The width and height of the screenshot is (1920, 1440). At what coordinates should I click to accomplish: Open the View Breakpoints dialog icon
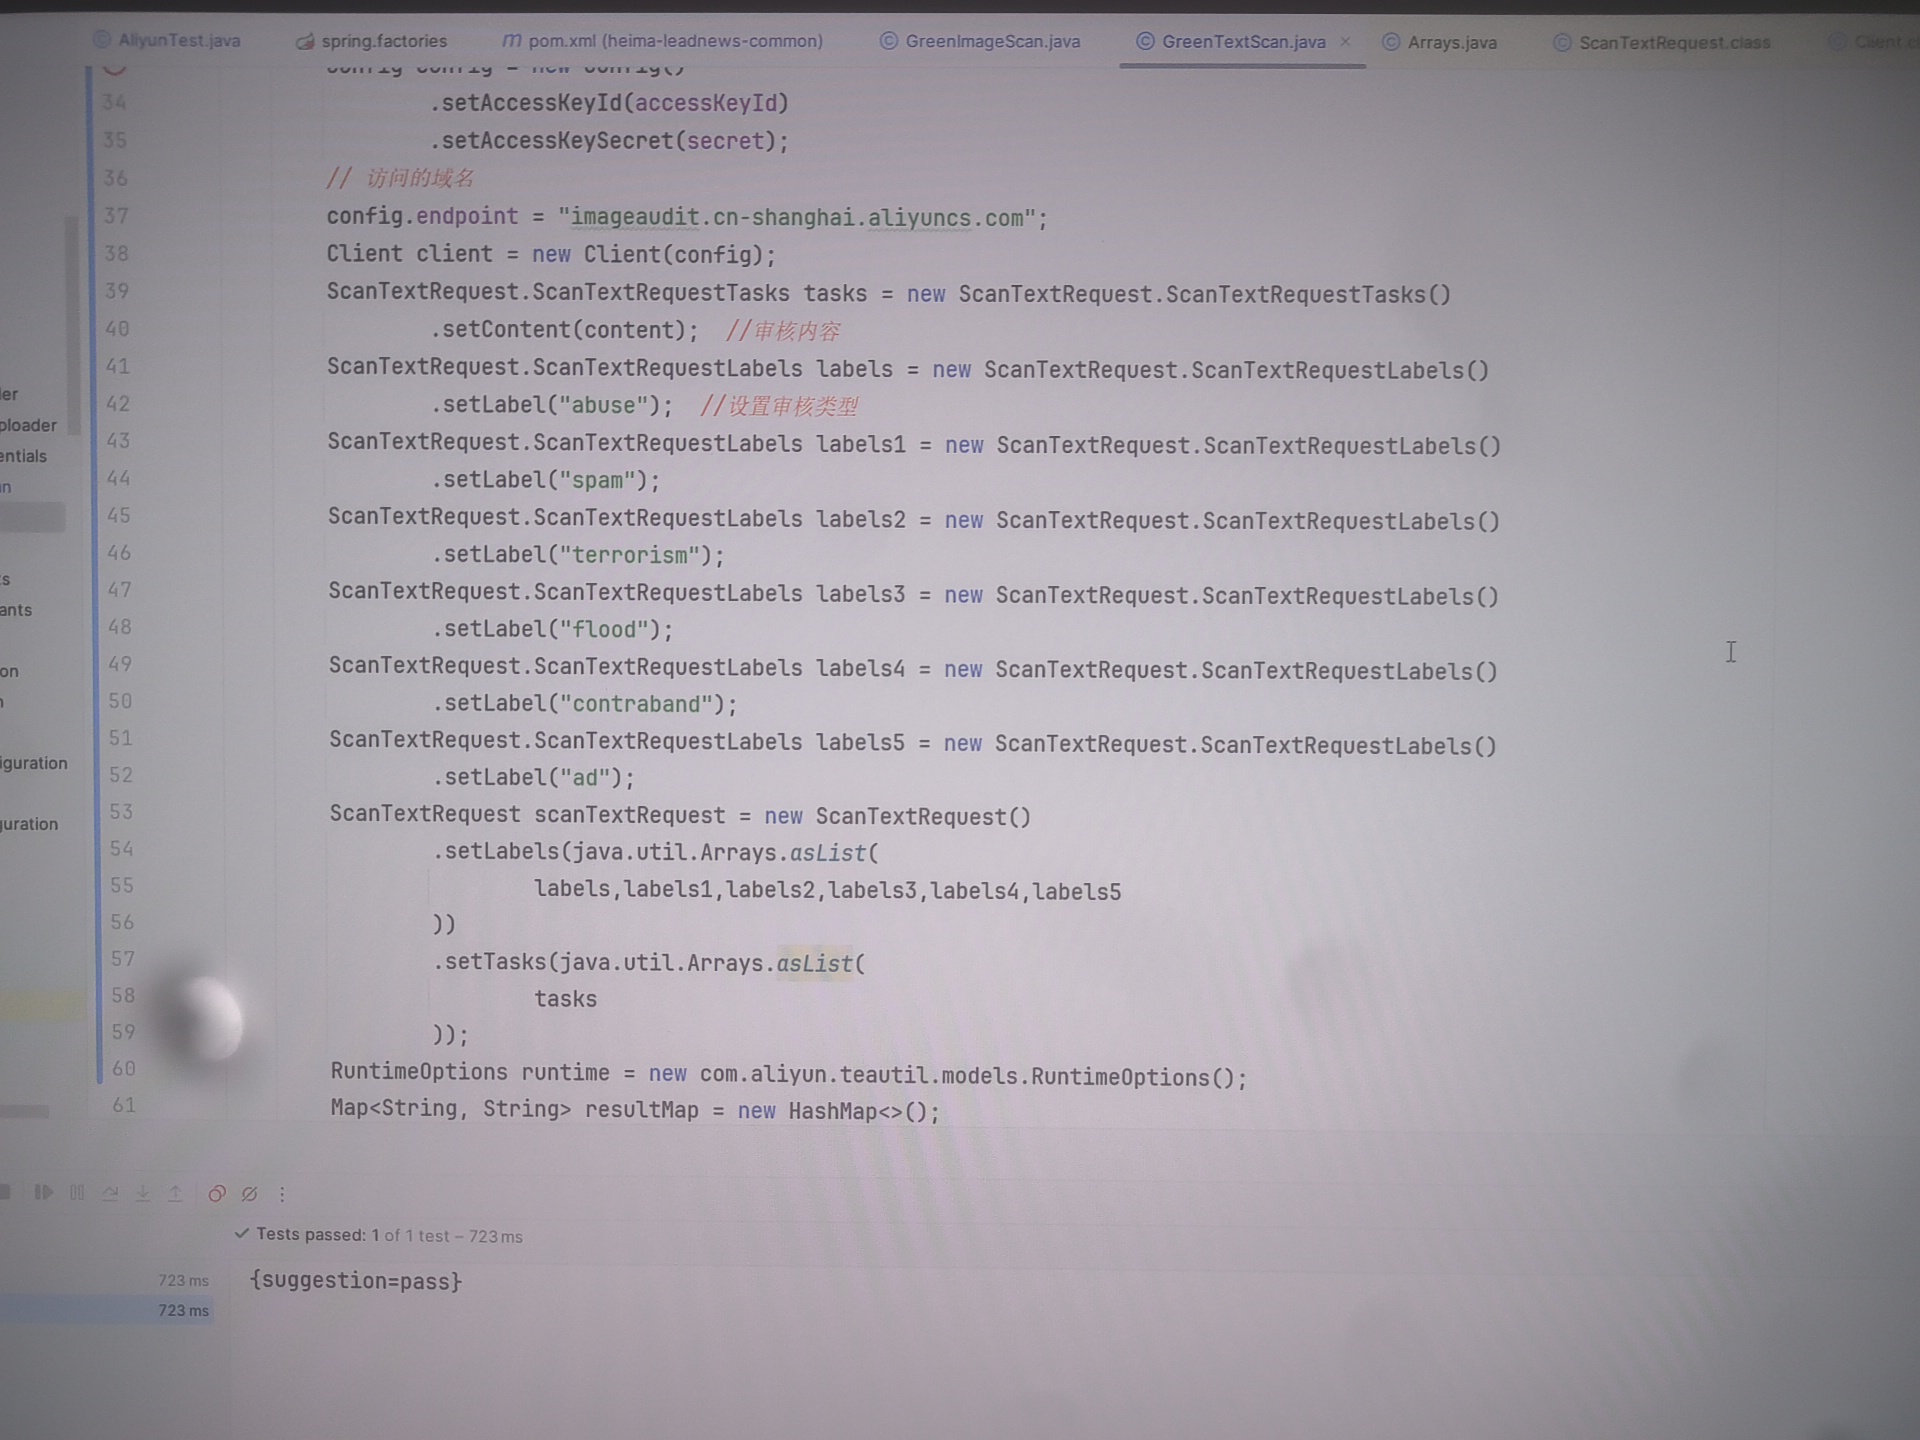pos(217,1193)
